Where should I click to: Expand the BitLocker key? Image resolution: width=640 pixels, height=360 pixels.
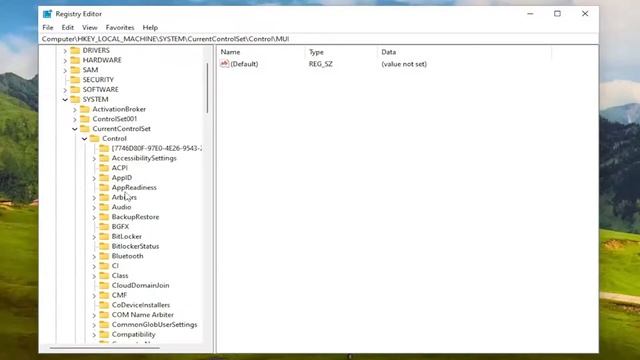(94, 237)
